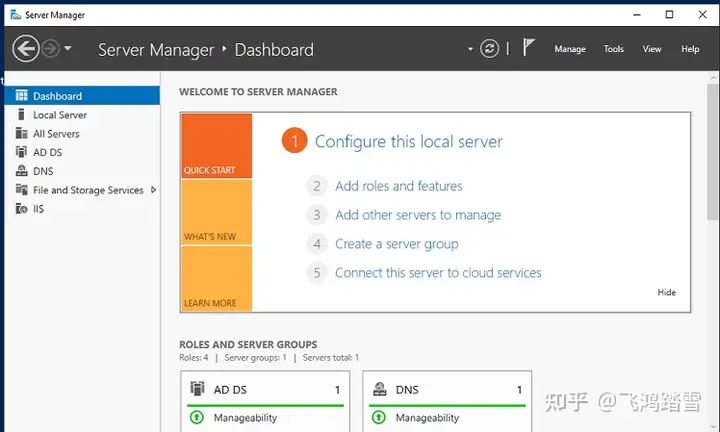Screen dimensions: 720x432
Task: Click the 'Servers total: 1' text
Action: [331, 358]
